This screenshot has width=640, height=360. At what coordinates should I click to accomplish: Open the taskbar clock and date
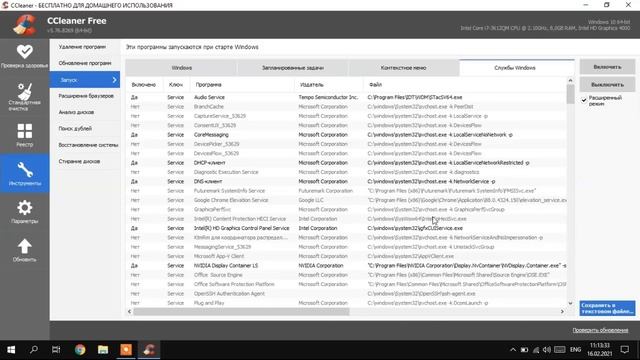(600, 350)
